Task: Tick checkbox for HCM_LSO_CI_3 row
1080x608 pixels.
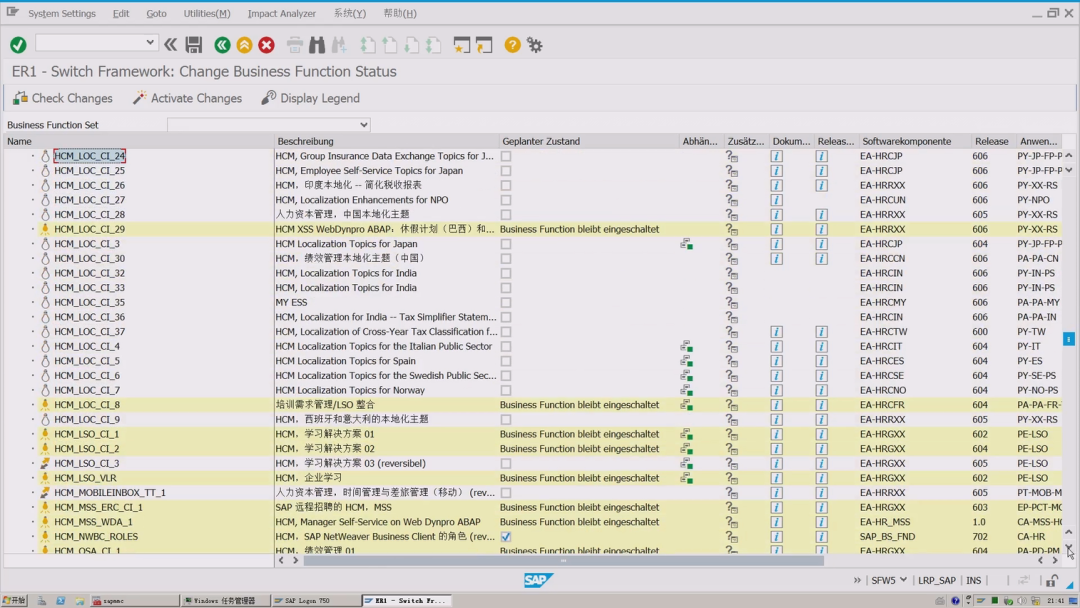Action: pyautogui.click(x=506, y=463)
